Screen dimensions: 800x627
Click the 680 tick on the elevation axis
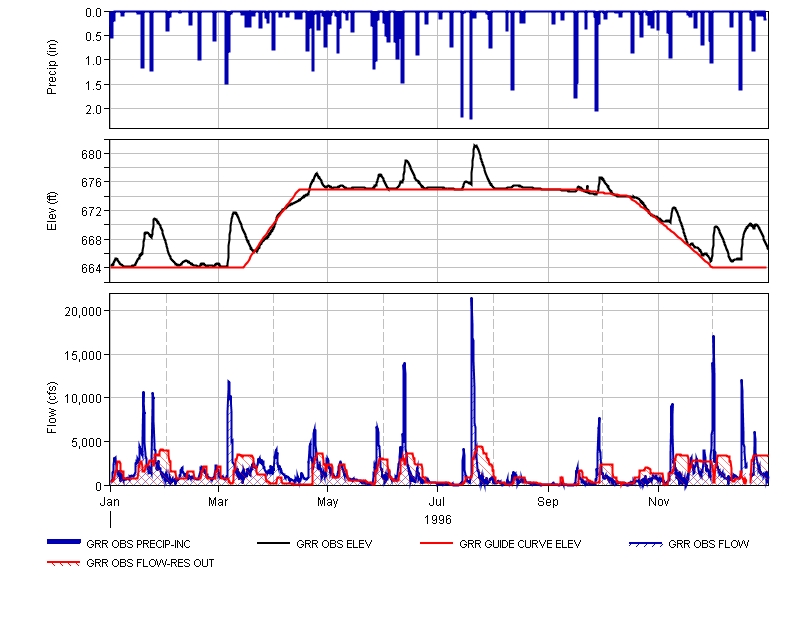point(92,154)
